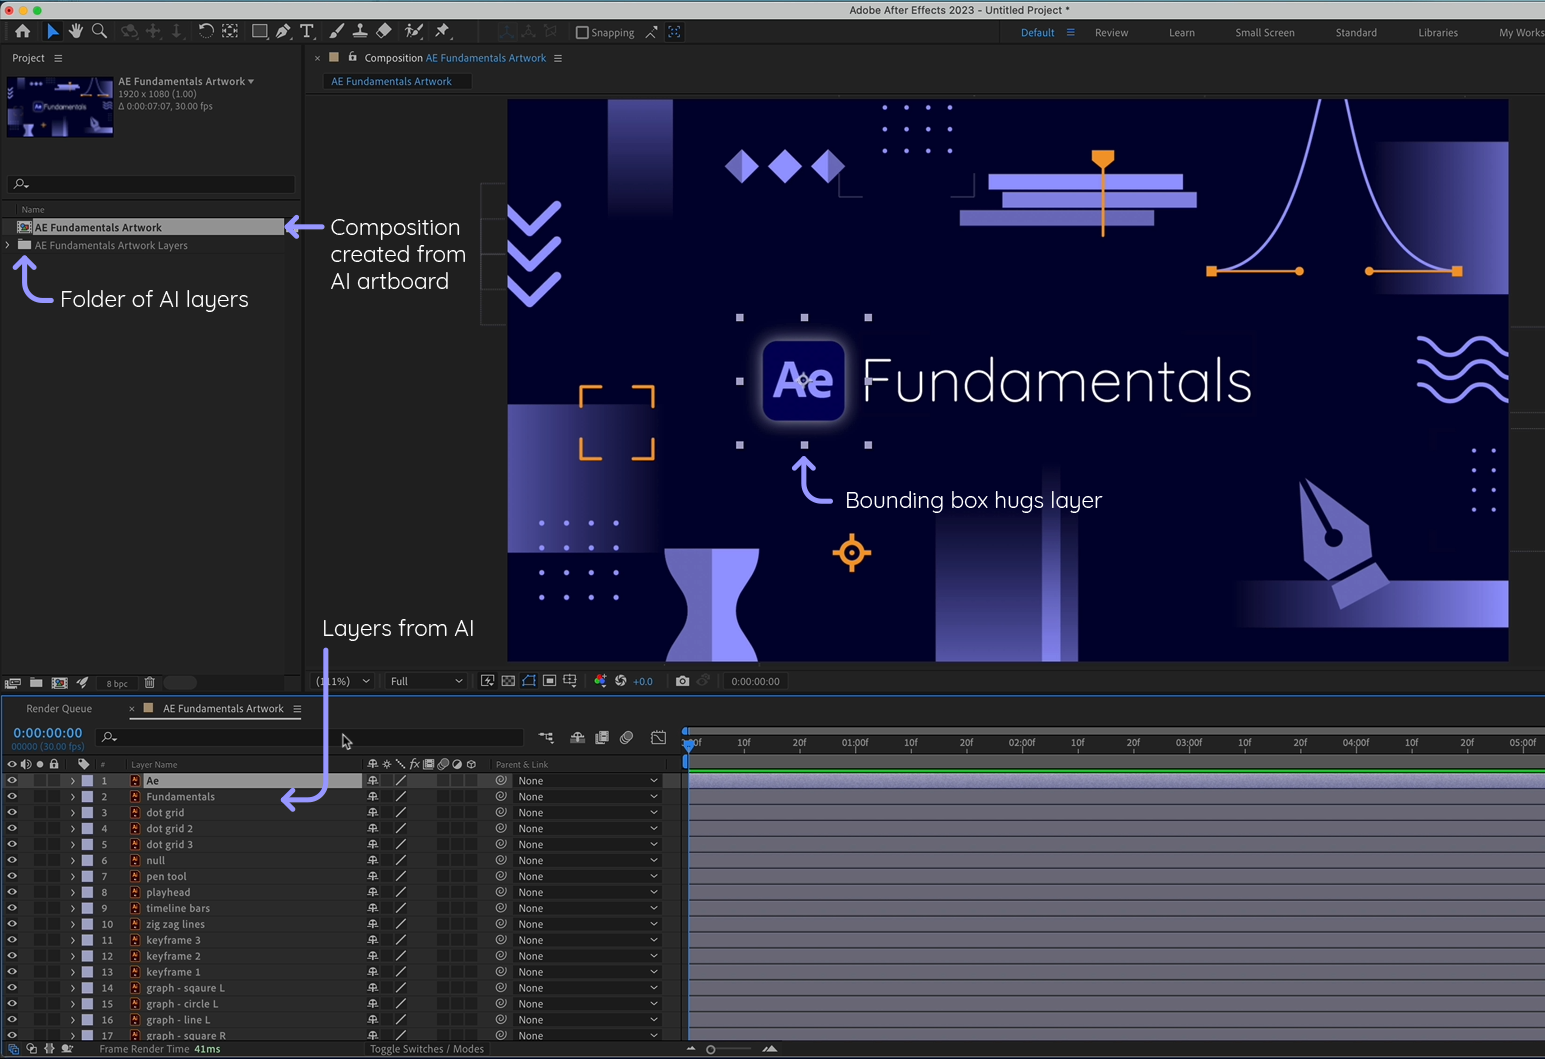1545x1059 pixels.
Task: Switch to the Render Queue tab
Action: (60, 708)
